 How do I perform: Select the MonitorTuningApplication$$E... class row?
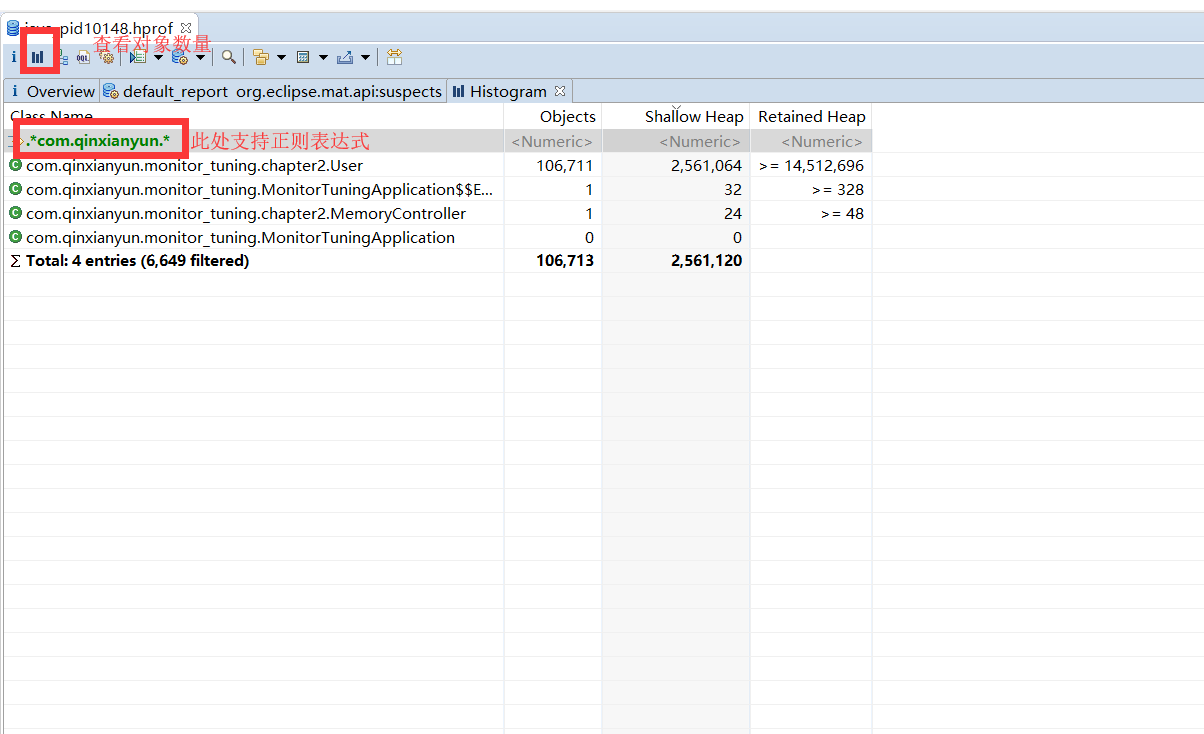coord(438,189)
